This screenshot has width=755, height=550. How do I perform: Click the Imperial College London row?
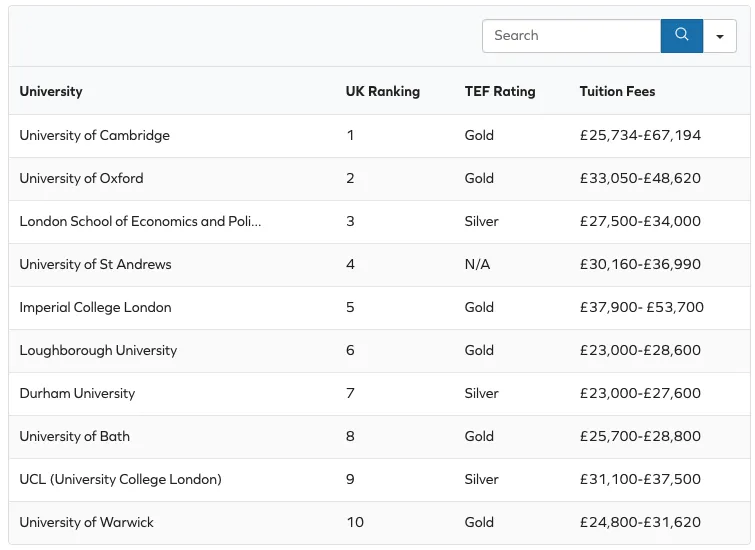click(x=96, y=307)
